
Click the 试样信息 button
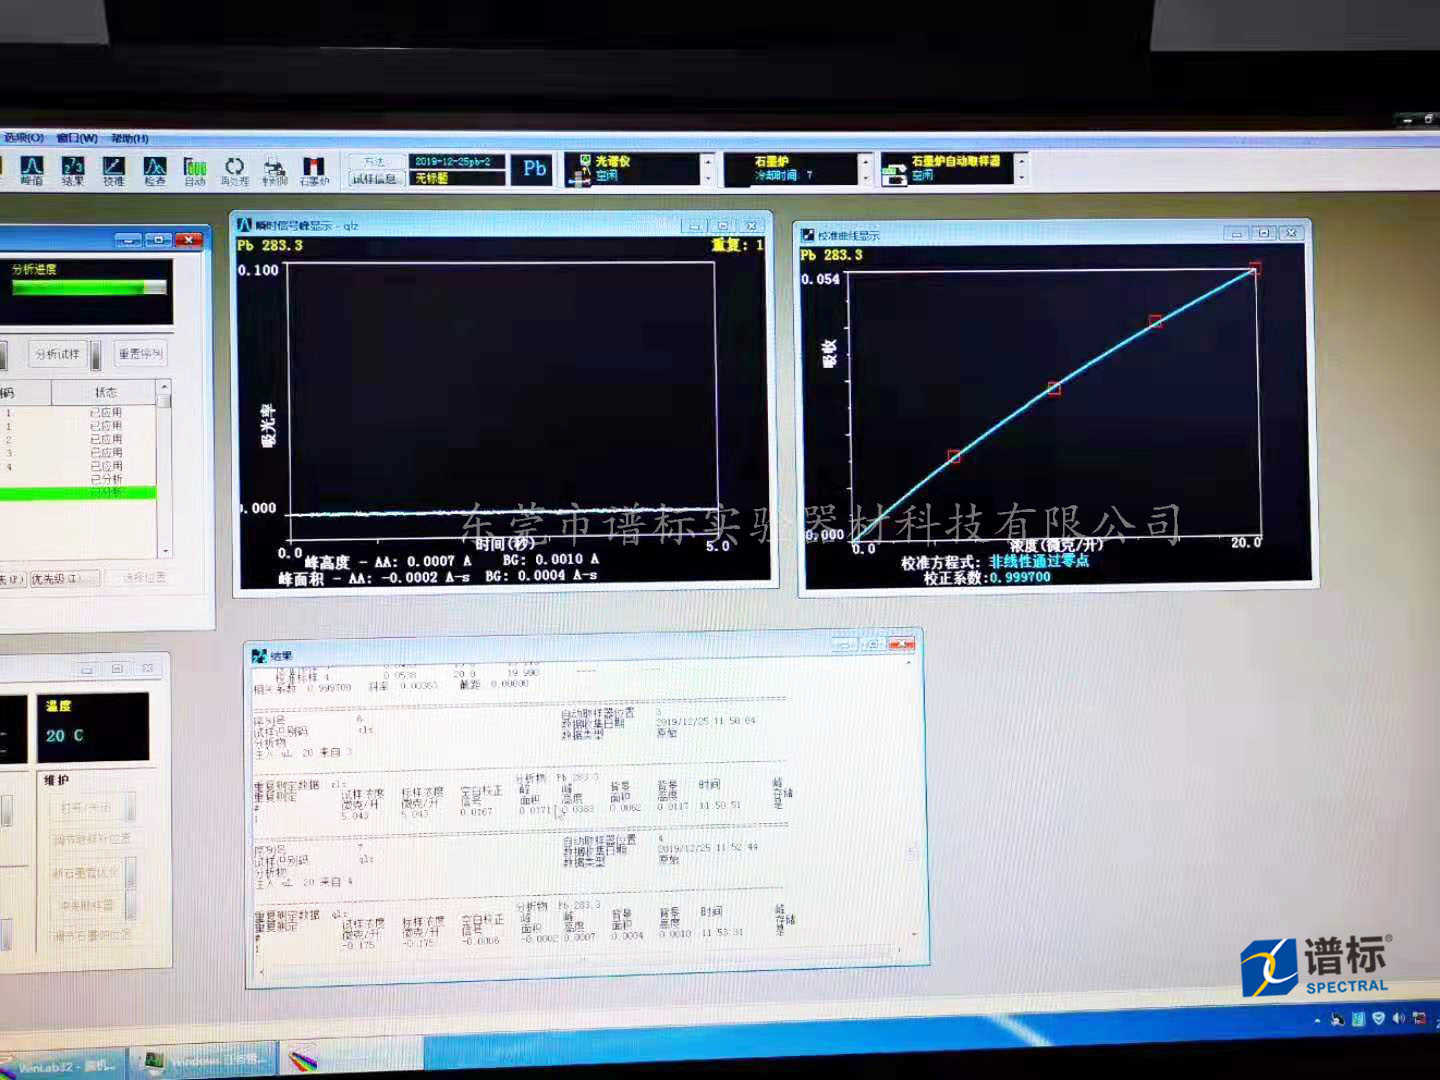coord(375,179)
